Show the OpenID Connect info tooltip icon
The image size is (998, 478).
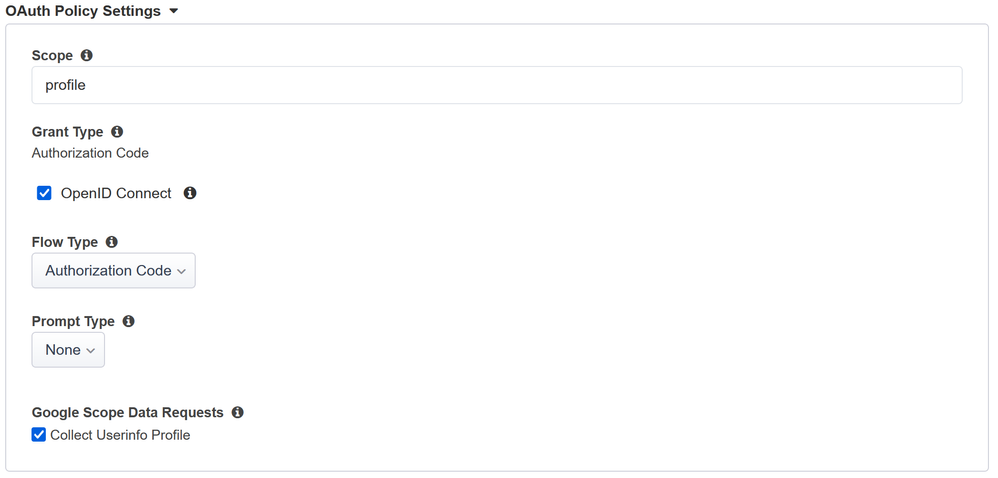pos(190,193)
